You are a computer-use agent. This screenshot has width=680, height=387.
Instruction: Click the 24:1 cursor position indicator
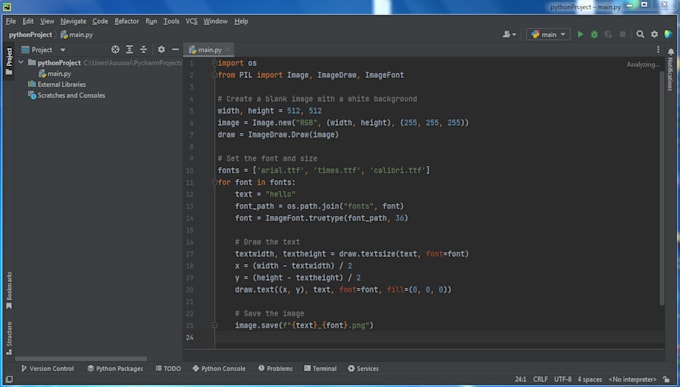pyautogui.click(x=520, y=380)
